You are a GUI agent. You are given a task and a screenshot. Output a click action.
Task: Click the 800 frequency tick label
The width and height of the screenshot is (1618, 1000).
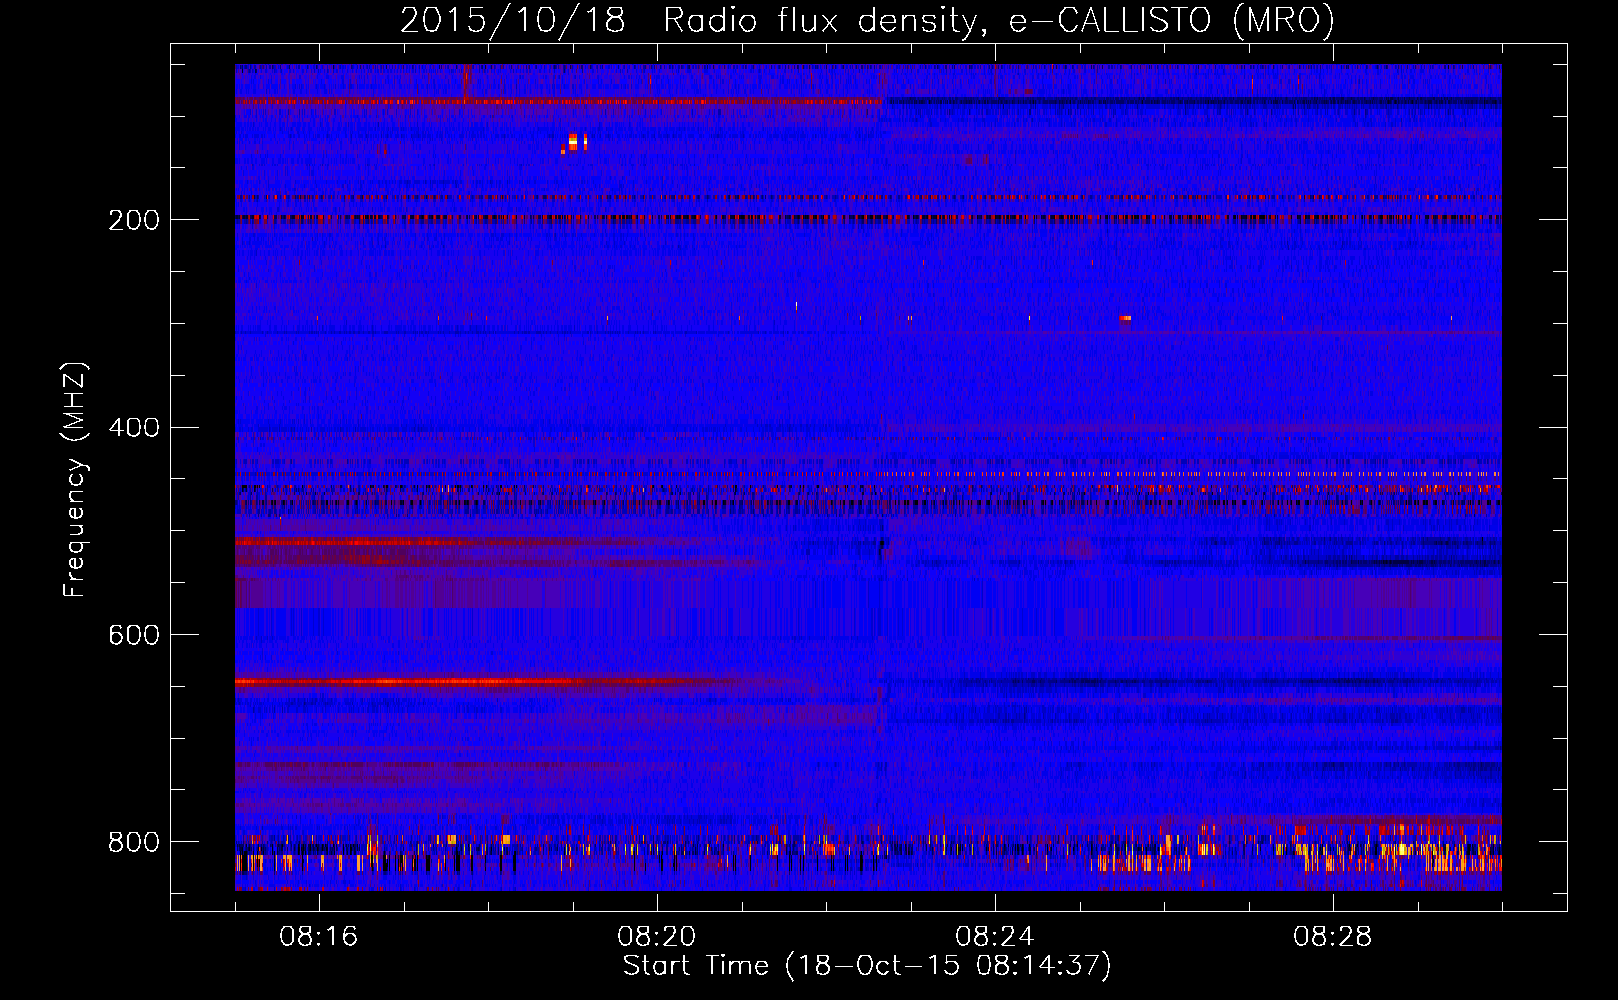click(x=134, y=842)
